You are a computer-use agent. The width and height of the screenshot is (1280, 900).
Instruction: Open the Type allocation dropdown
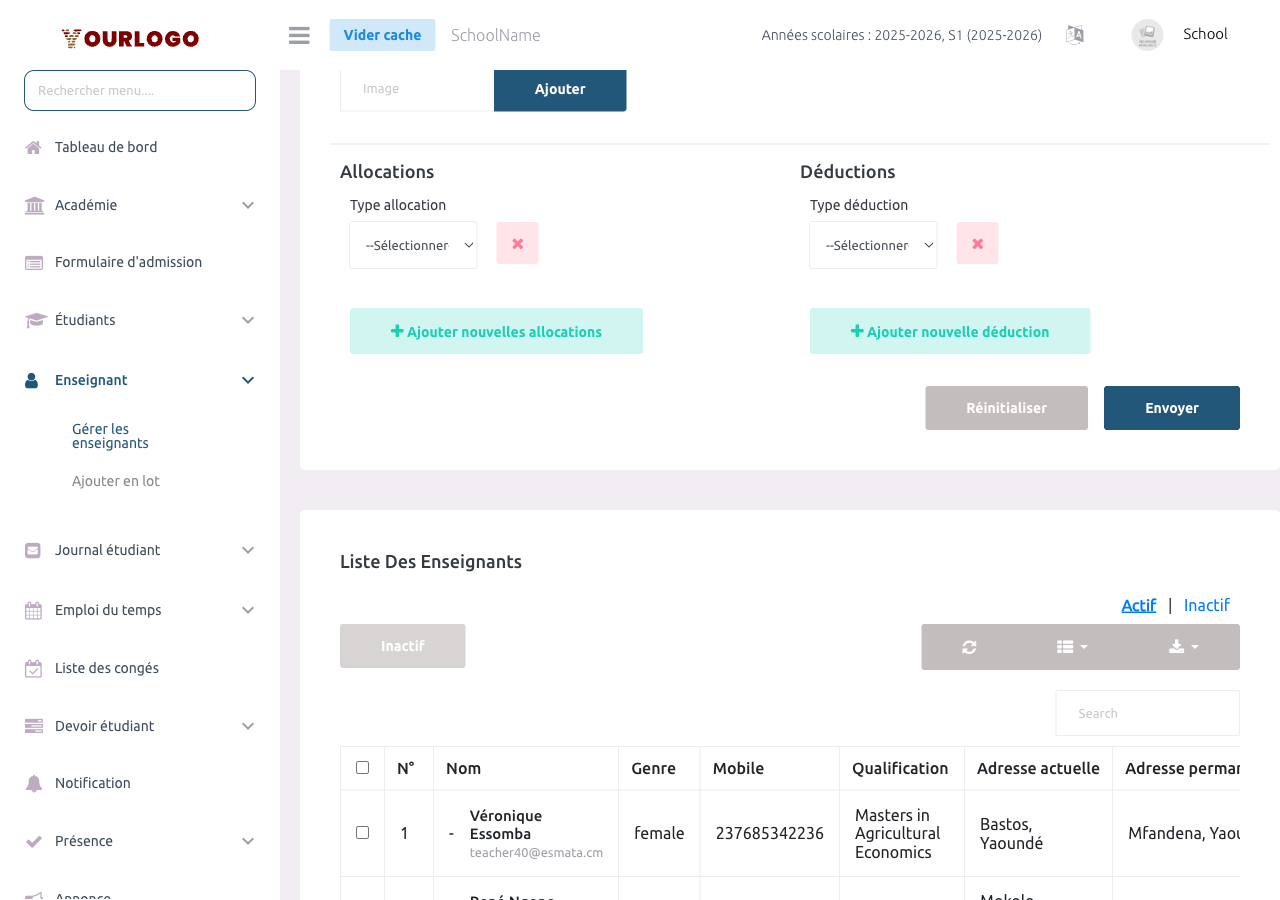(x=413, y=245)
